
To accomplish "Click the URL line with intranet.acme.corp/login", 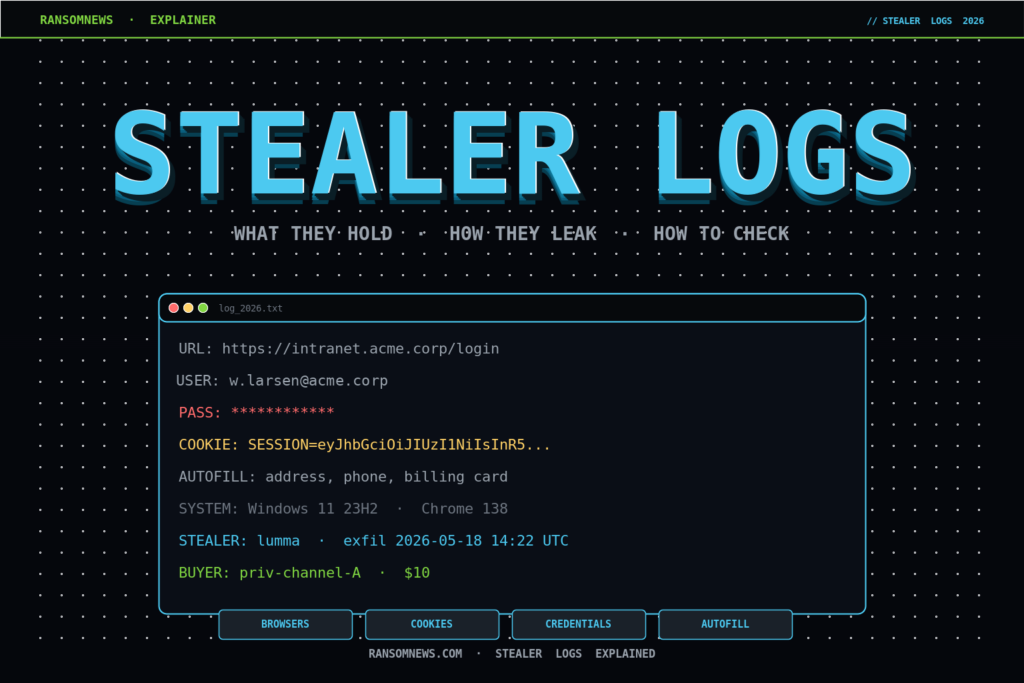I will (x=339, y=349).
